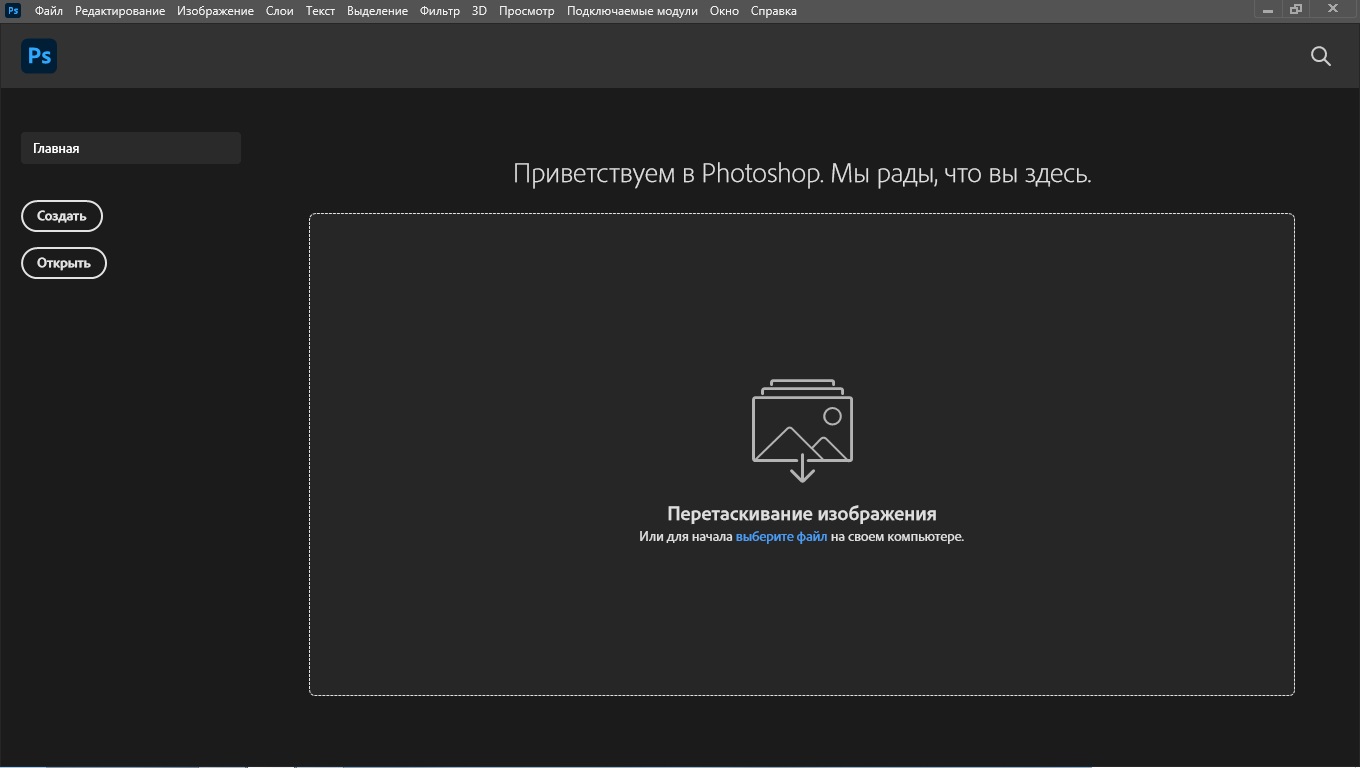Click the drag-and-drop image icon
This screenshot has height=768, width=1360.
(x=802, y=430)
